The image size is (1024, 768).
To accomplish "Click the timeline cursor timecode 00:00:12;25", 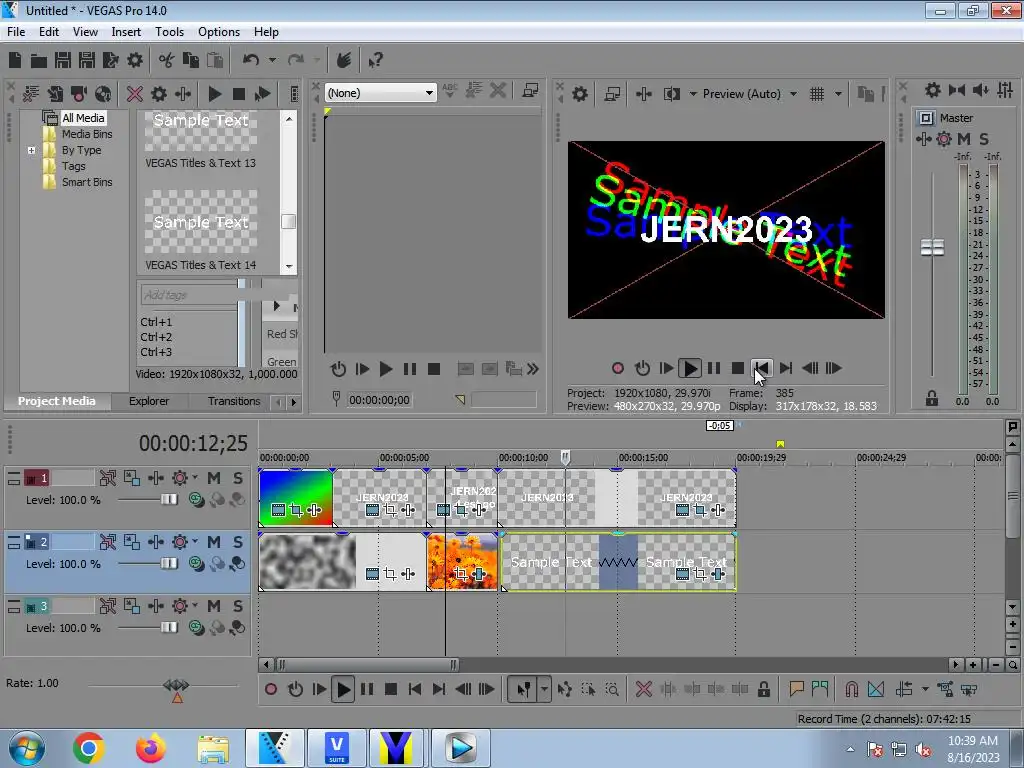I will click(x=193, y=443).
